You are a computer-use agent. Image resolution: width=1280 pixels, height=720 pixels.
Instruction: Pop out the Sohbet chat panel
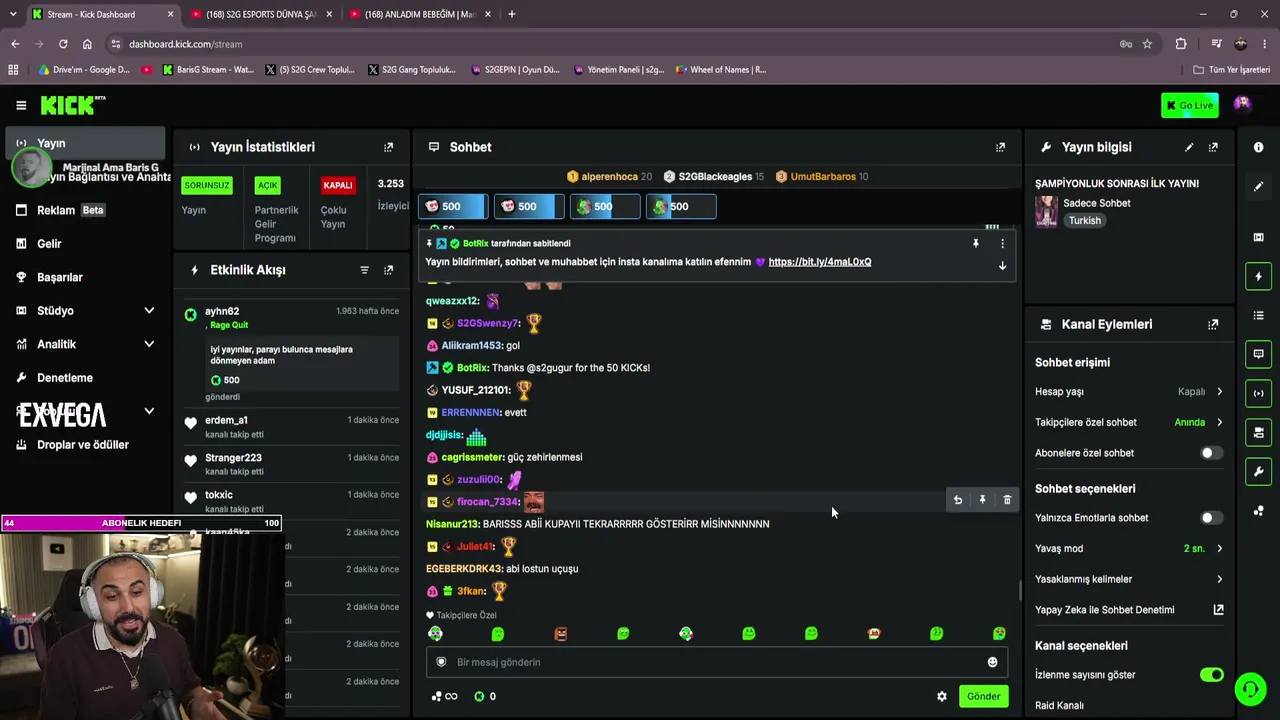[1000, 147]
